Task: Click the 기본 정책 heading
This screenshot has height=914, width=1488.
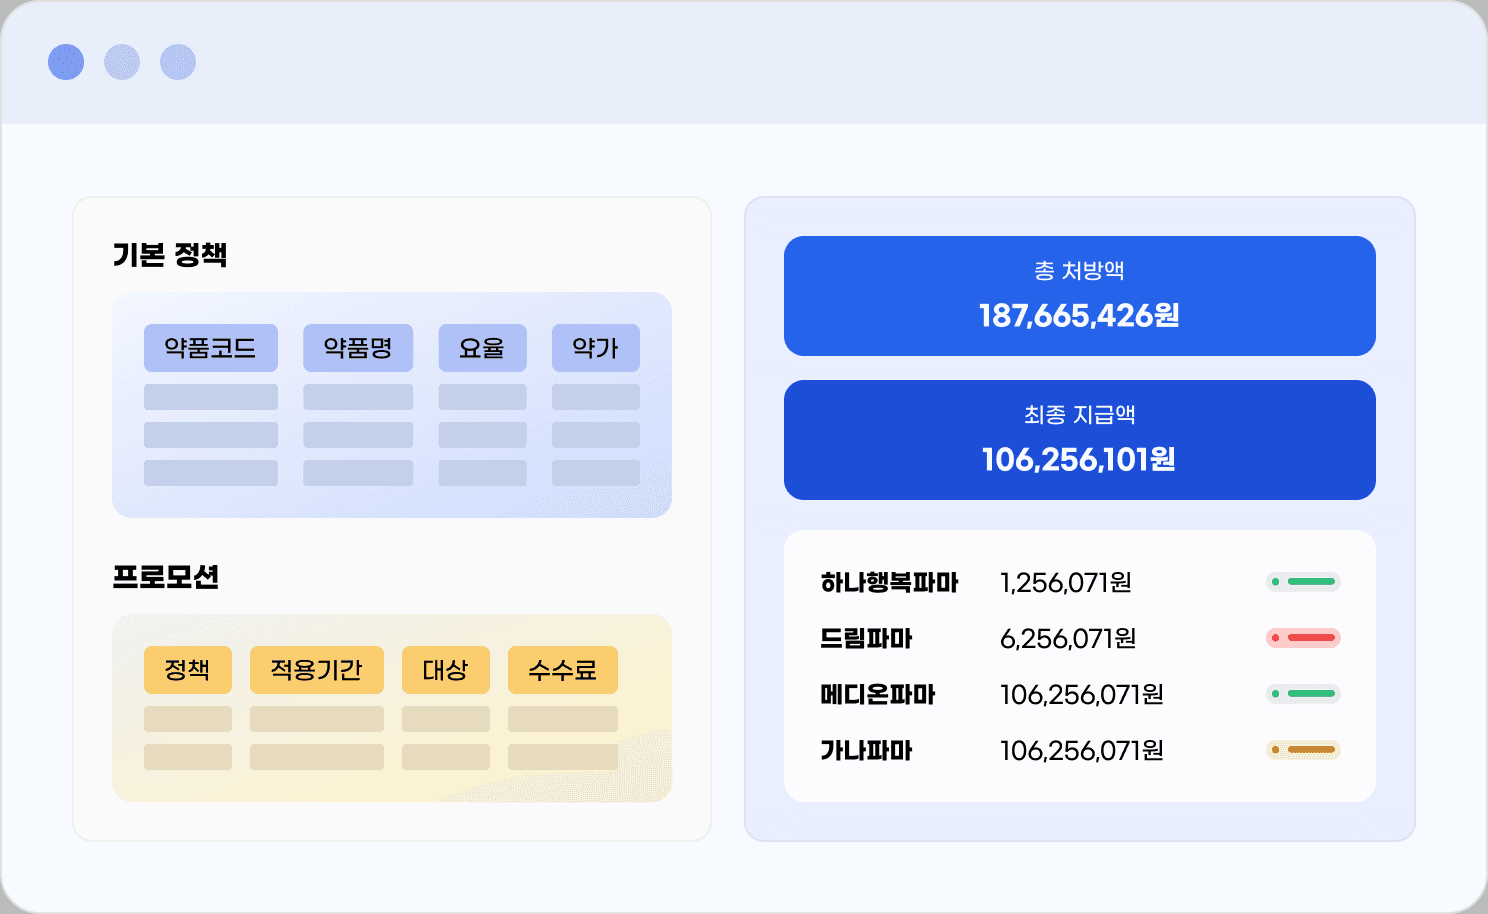Action: [x=170, y=255]
